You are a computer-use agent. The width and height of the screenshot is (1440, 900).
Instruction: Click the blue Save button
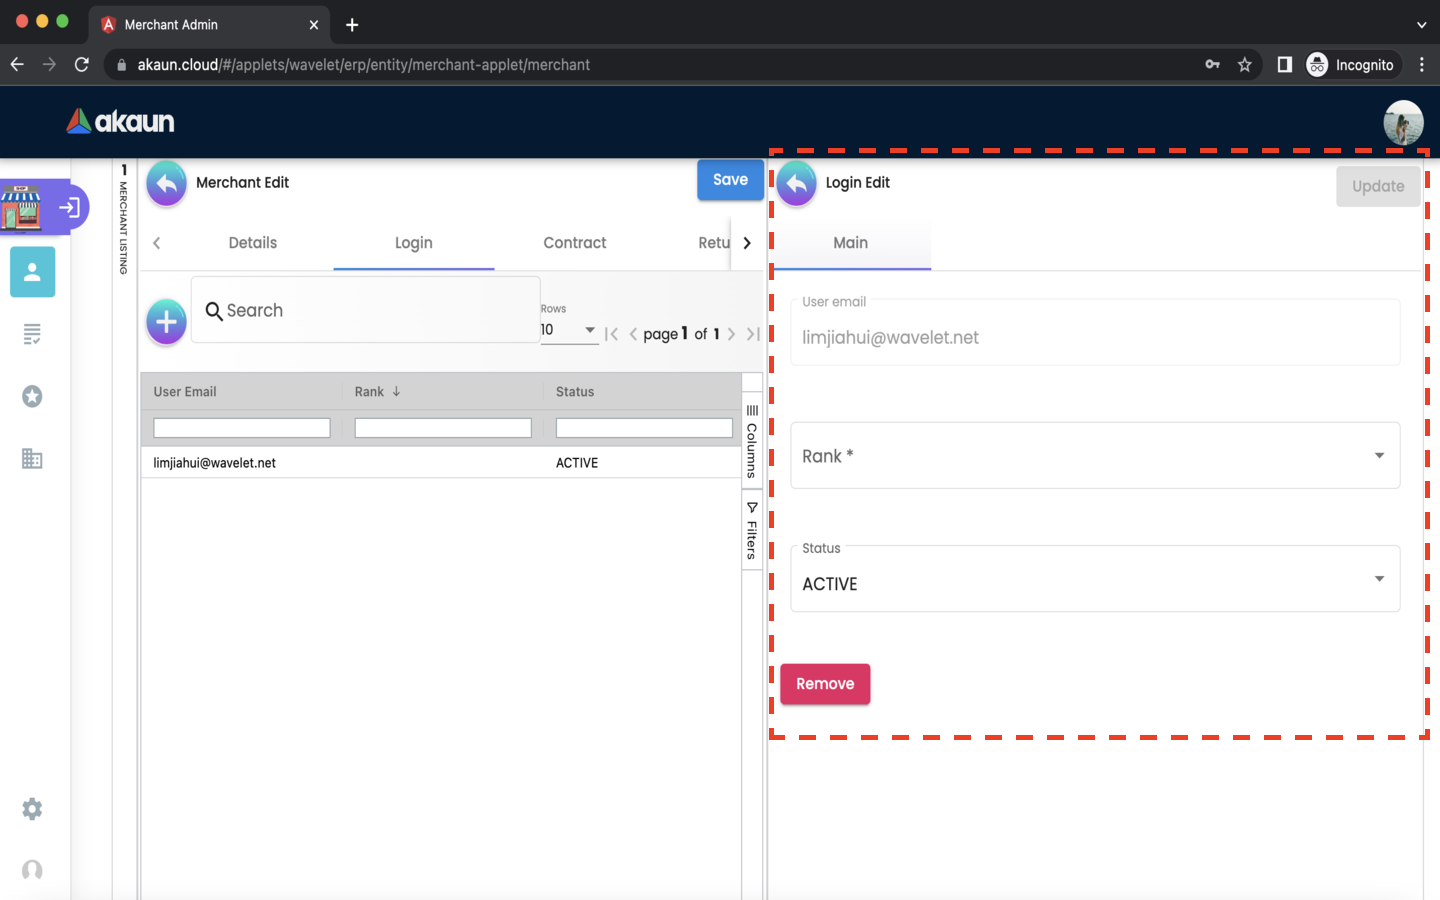click(x=730, y=180)
